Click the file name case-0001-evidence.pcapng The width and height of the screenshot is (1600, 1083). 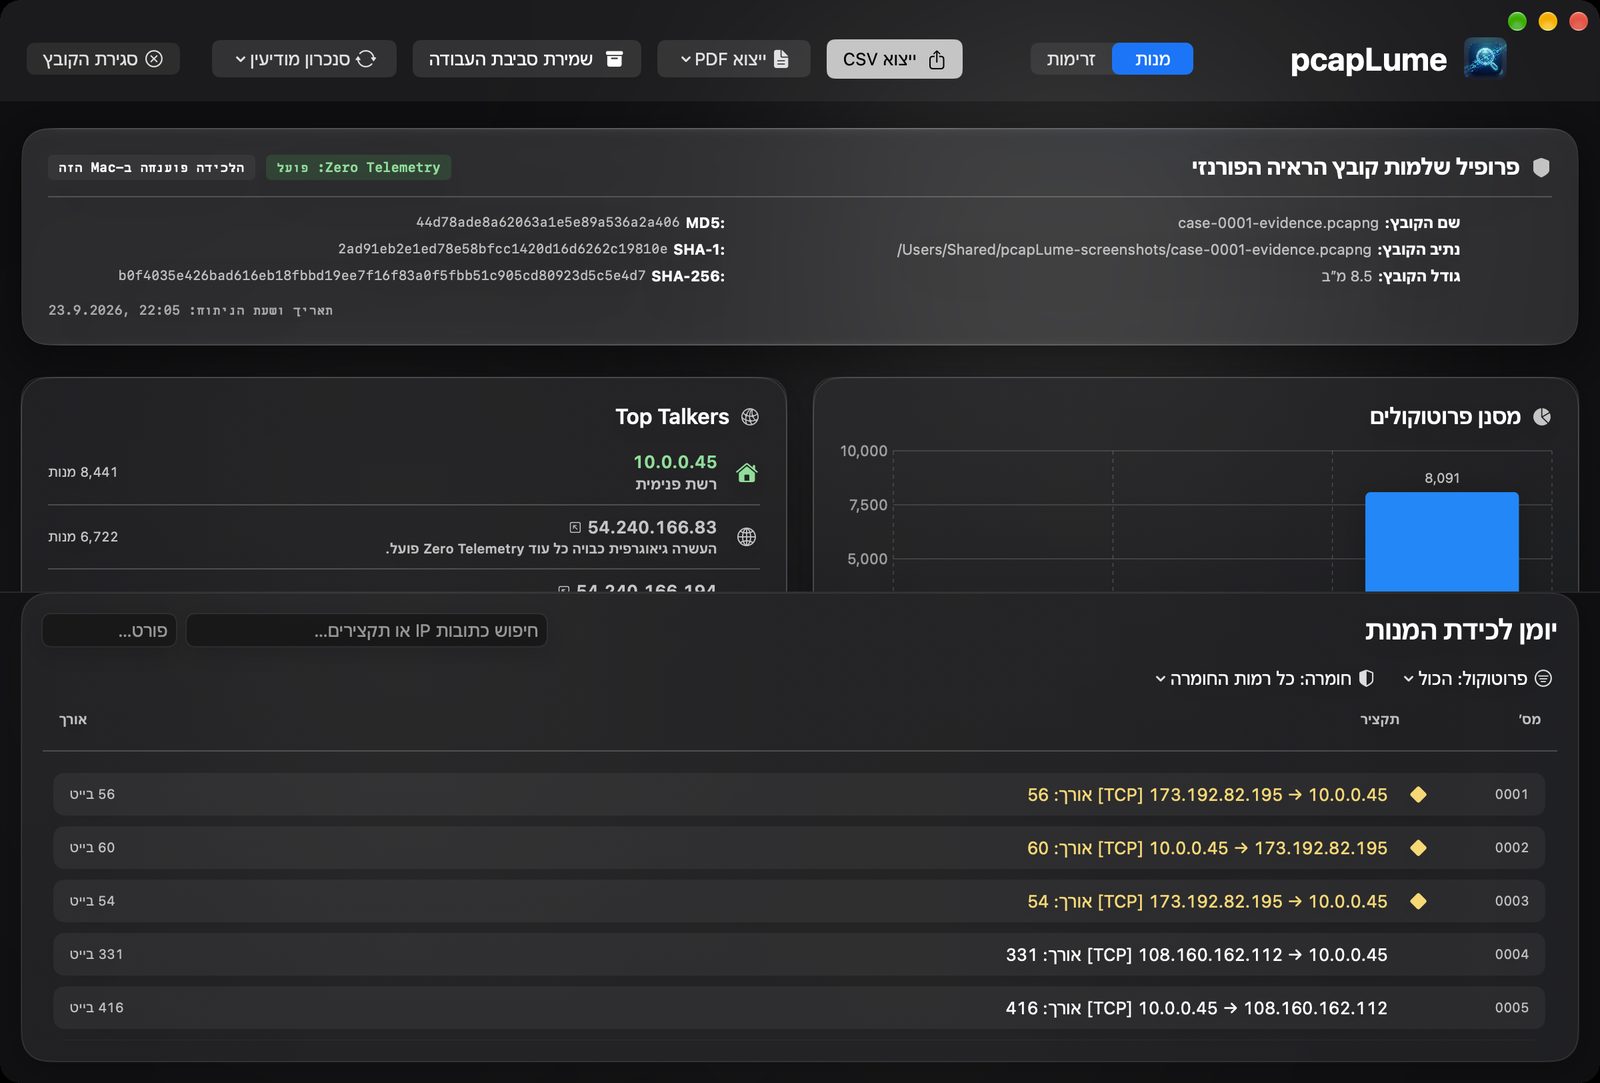(1278, 222)
